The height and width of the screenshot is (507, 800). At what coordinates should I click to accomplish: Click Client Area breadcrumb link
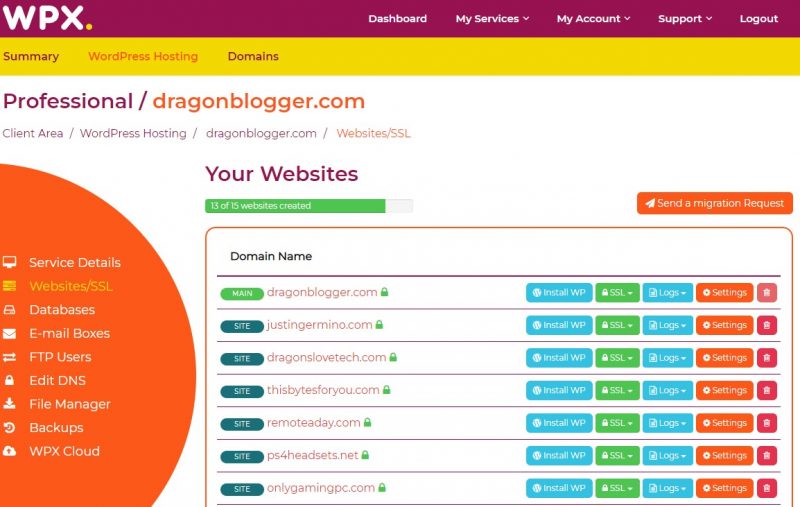(33, 133)
